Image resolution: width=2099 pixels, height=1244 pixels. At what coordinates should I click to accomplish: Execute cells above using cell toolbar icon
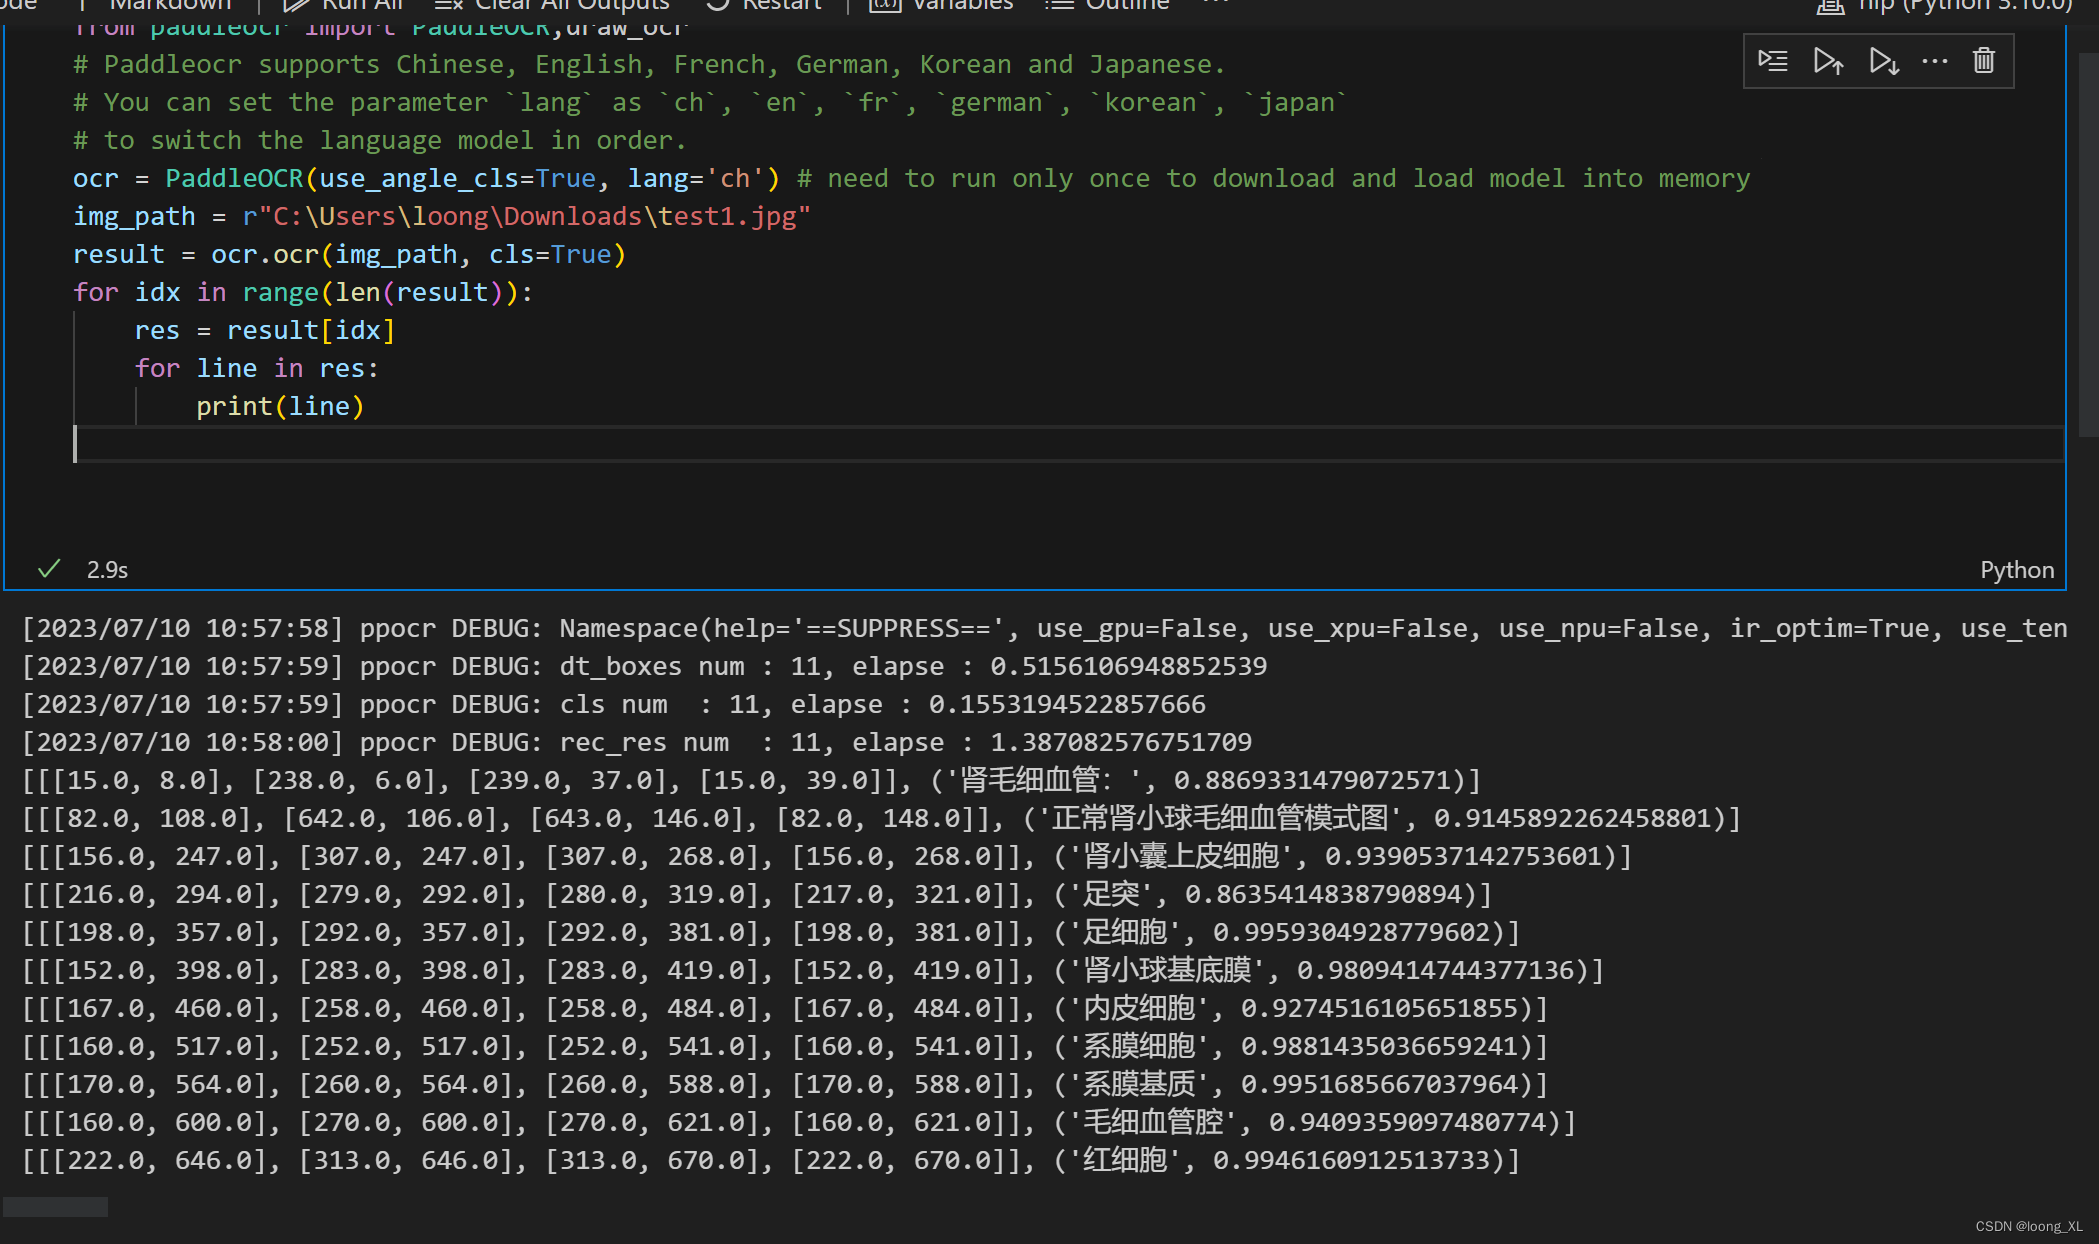pyautogui.click(x=1828, y=61)
